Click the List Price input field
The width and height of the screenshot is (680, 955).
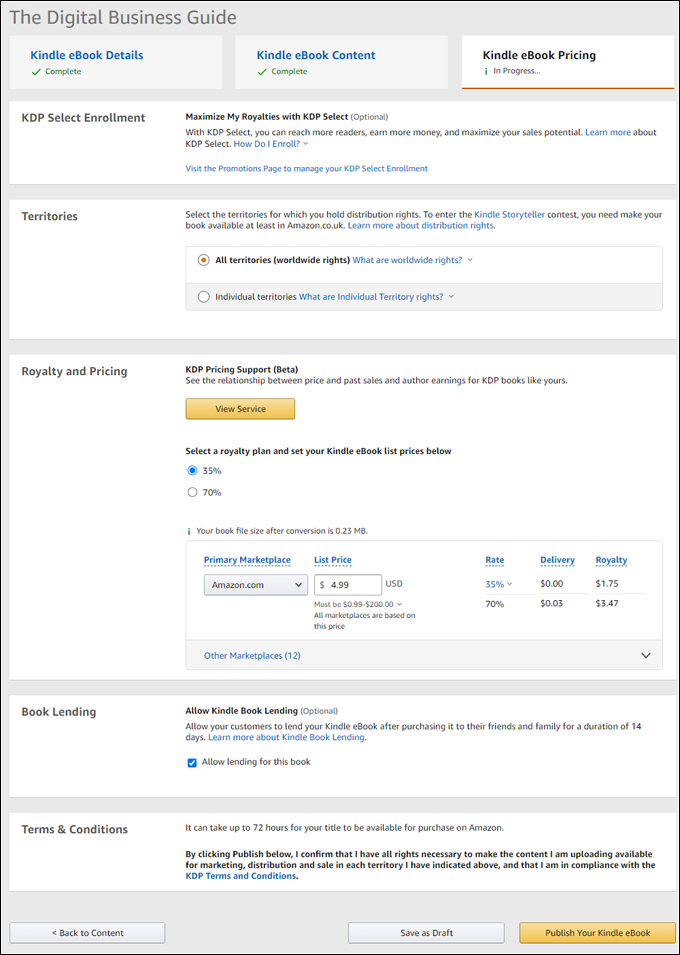(x=348, y=585)
